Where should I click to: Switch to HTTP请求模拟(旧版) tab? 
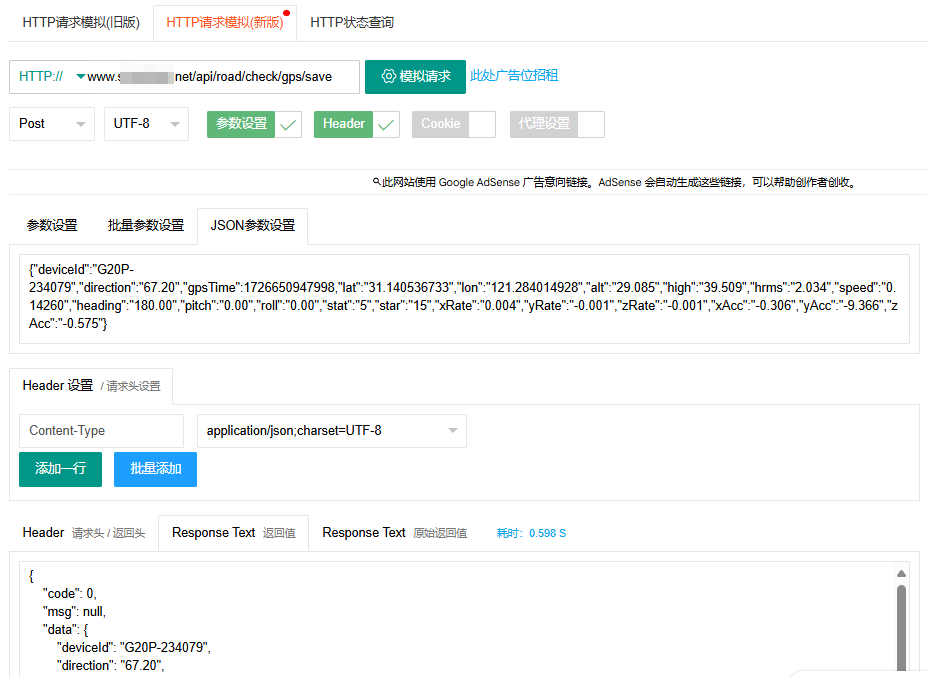81,22
